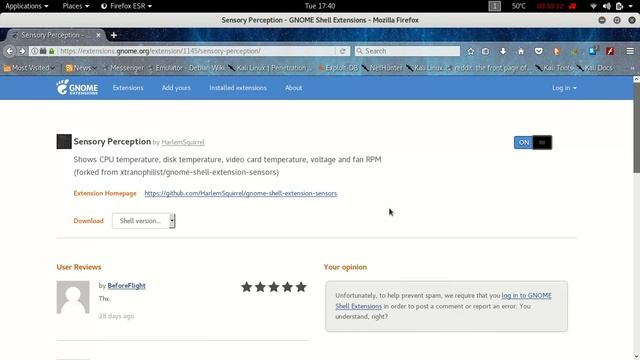
Task: Click the 50°C temperature indicator
Action: click(x=519, y=6)
